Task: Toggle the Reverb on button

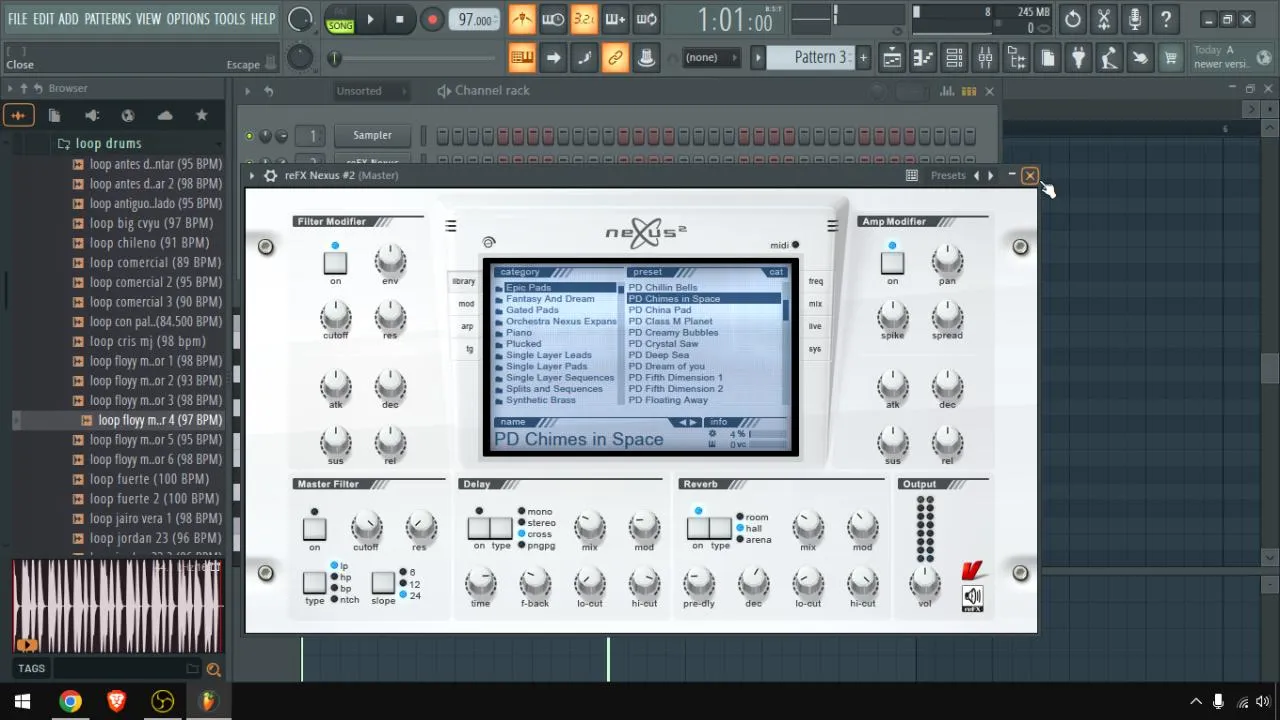Action: pos(698,528)
